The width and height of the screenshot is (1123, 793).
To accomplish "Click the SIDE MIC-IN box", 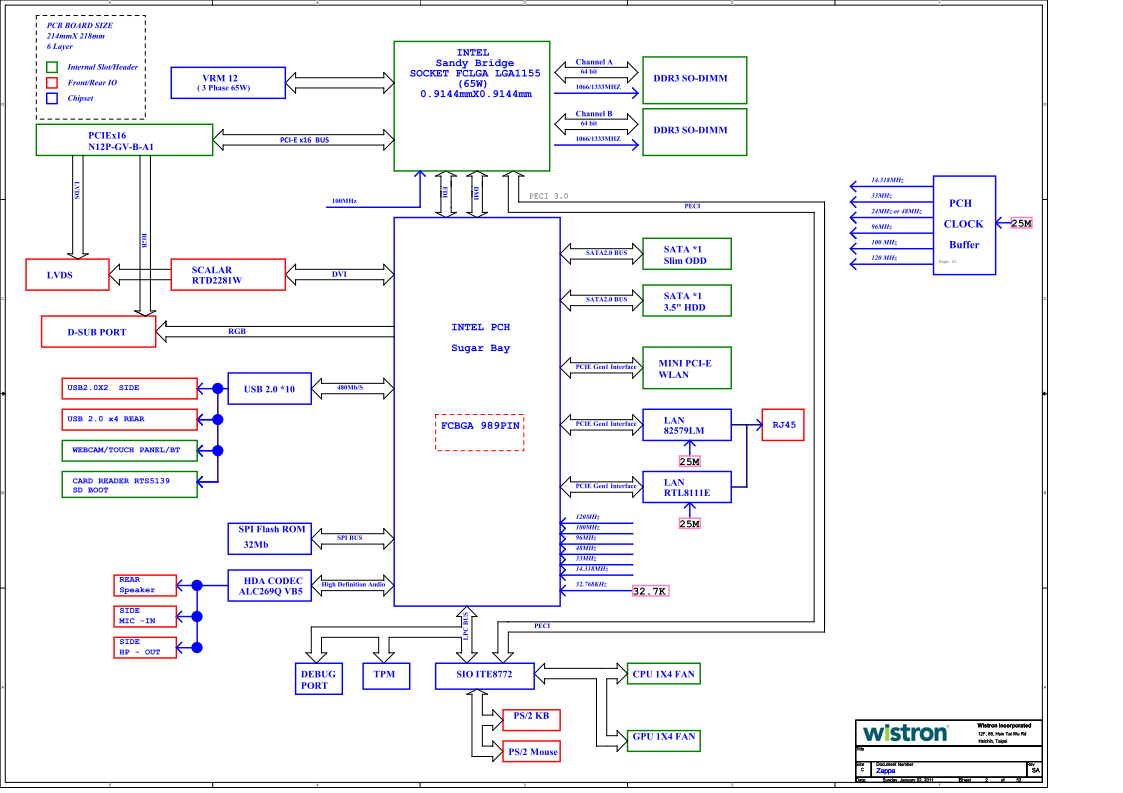I will (145, 616).
